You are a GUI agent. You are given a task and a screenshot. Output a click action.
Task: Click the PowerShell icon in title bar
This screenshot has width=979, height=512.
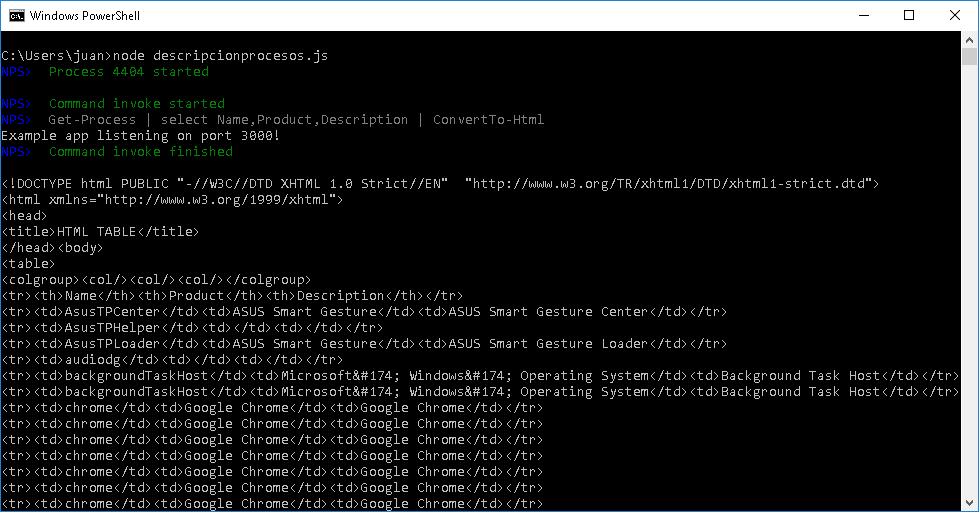coord(16,15)
